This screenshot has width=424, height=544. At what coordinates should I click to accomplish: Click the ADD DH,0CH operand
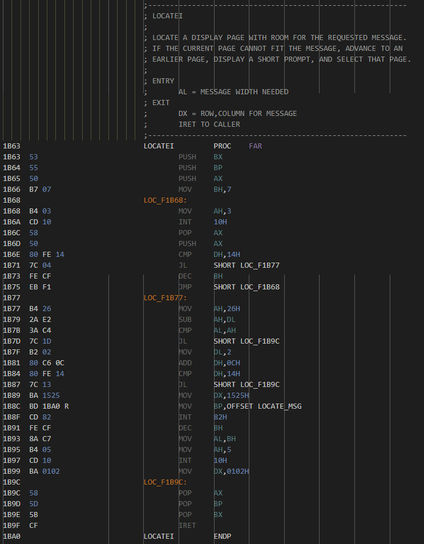227,363
